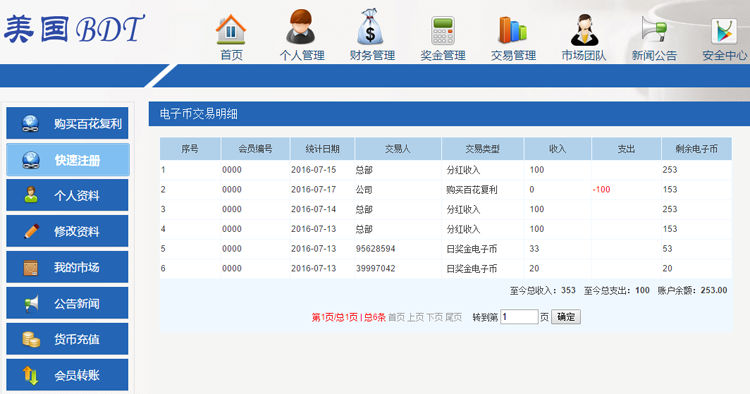Click the bar chart icon for 交易管理

pyautogui.click(x=513, y=30)
